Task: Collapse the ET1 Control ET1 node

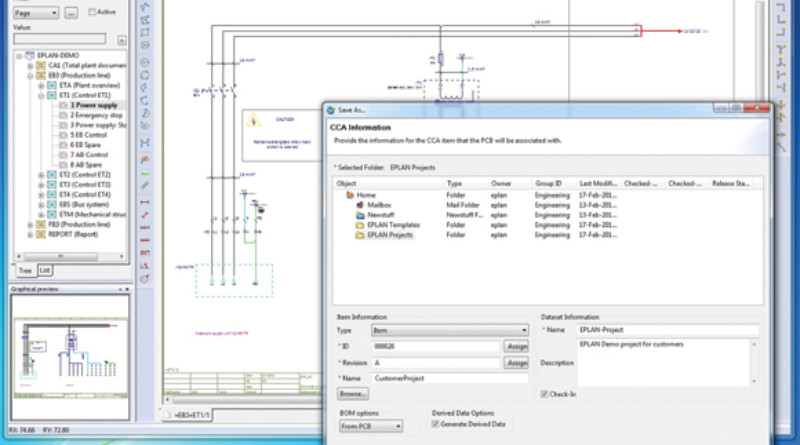Action: pyautogui.click(x=41, y=95)
